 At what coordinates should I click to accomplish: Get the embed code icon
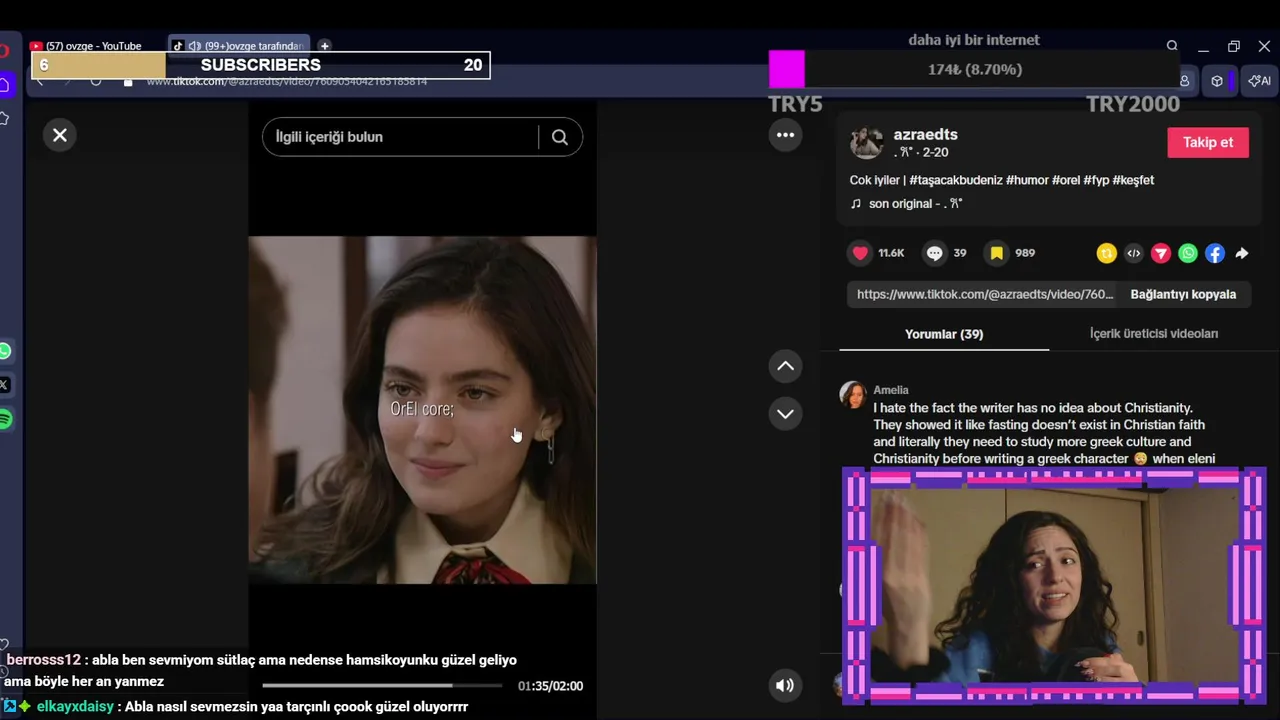1133,253
